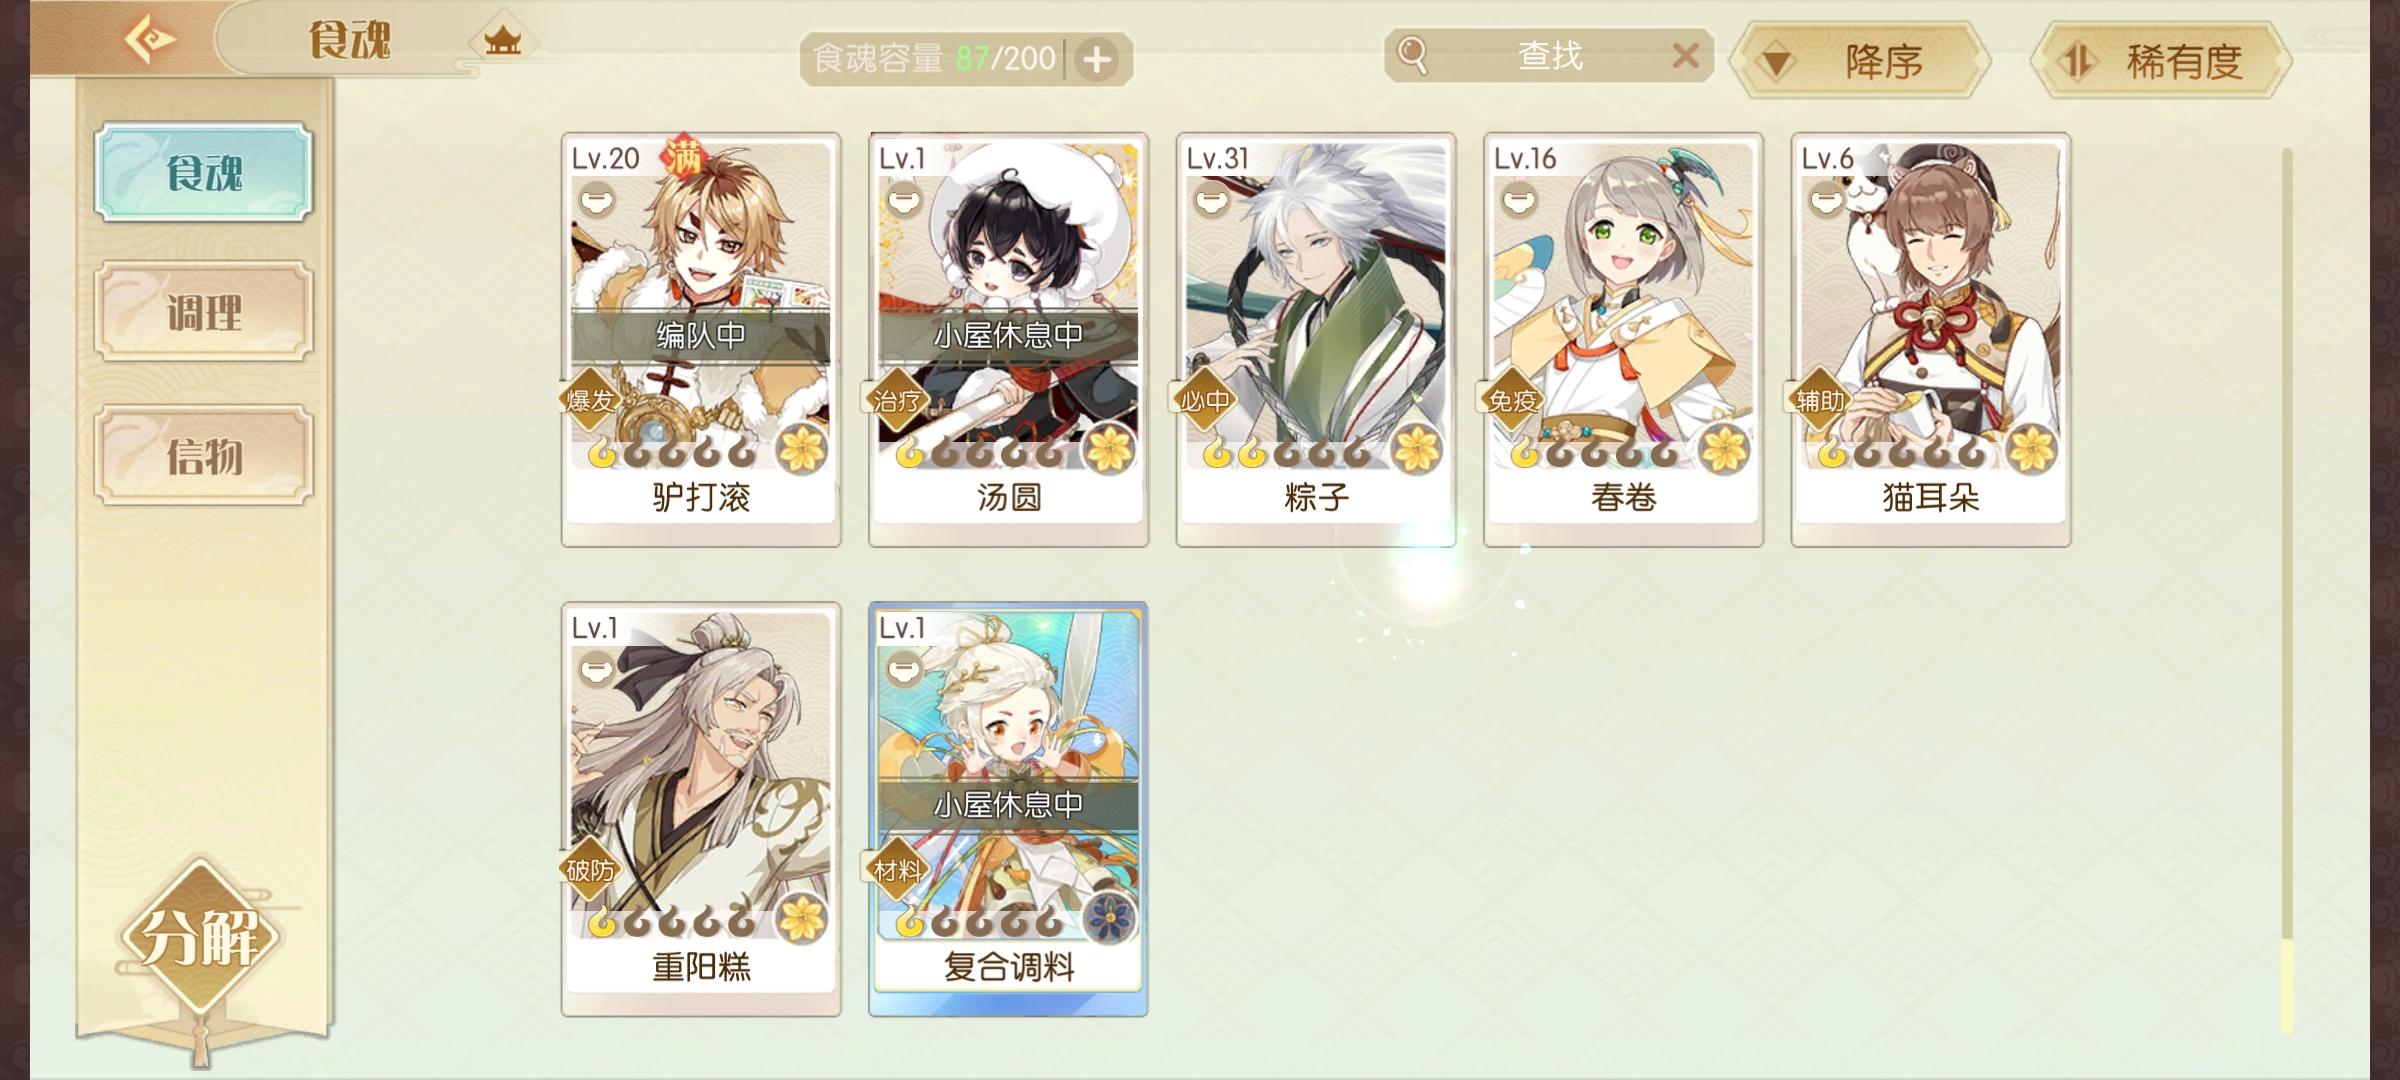Clear search with the X icon

(x=1685, y=56)
